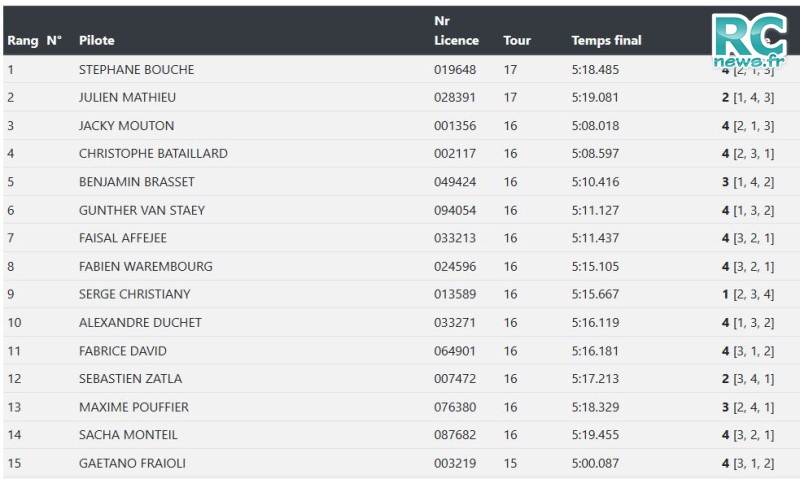Click licence number 049424
Image resolution: width=800 pixels, height=479 pixels.
(455, 182)
